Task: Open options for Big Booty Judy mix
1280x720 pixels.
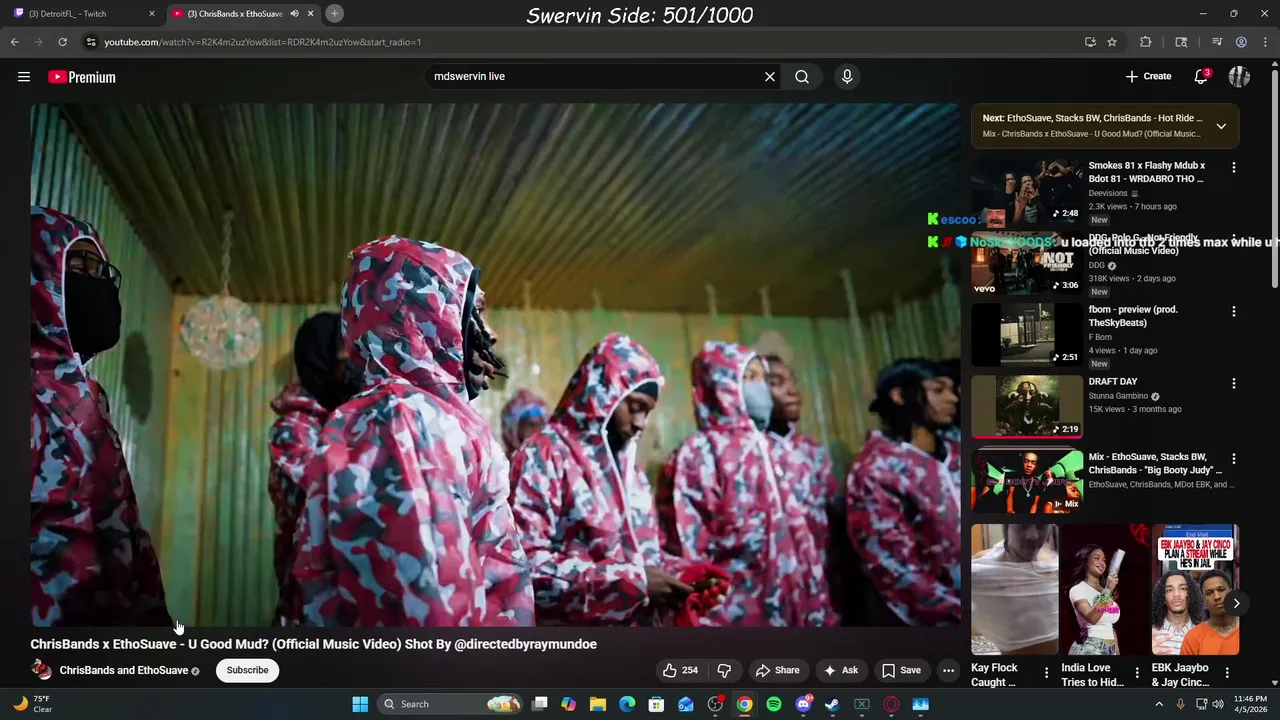Action: point(1234,459)
